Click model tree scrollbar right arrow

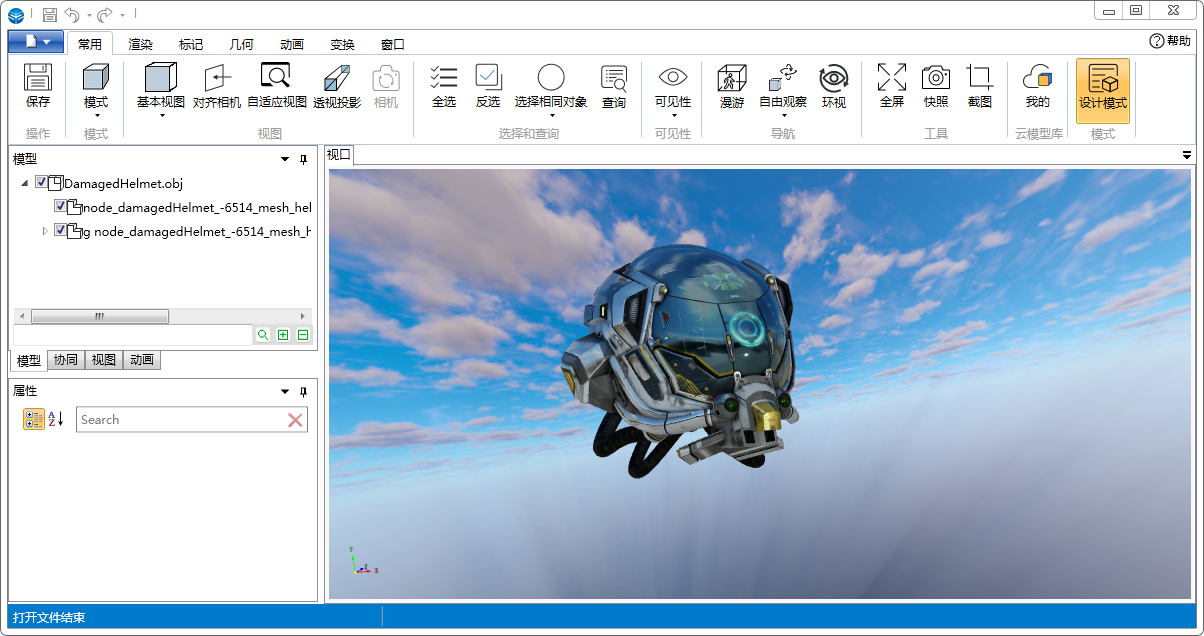(303, 316)
